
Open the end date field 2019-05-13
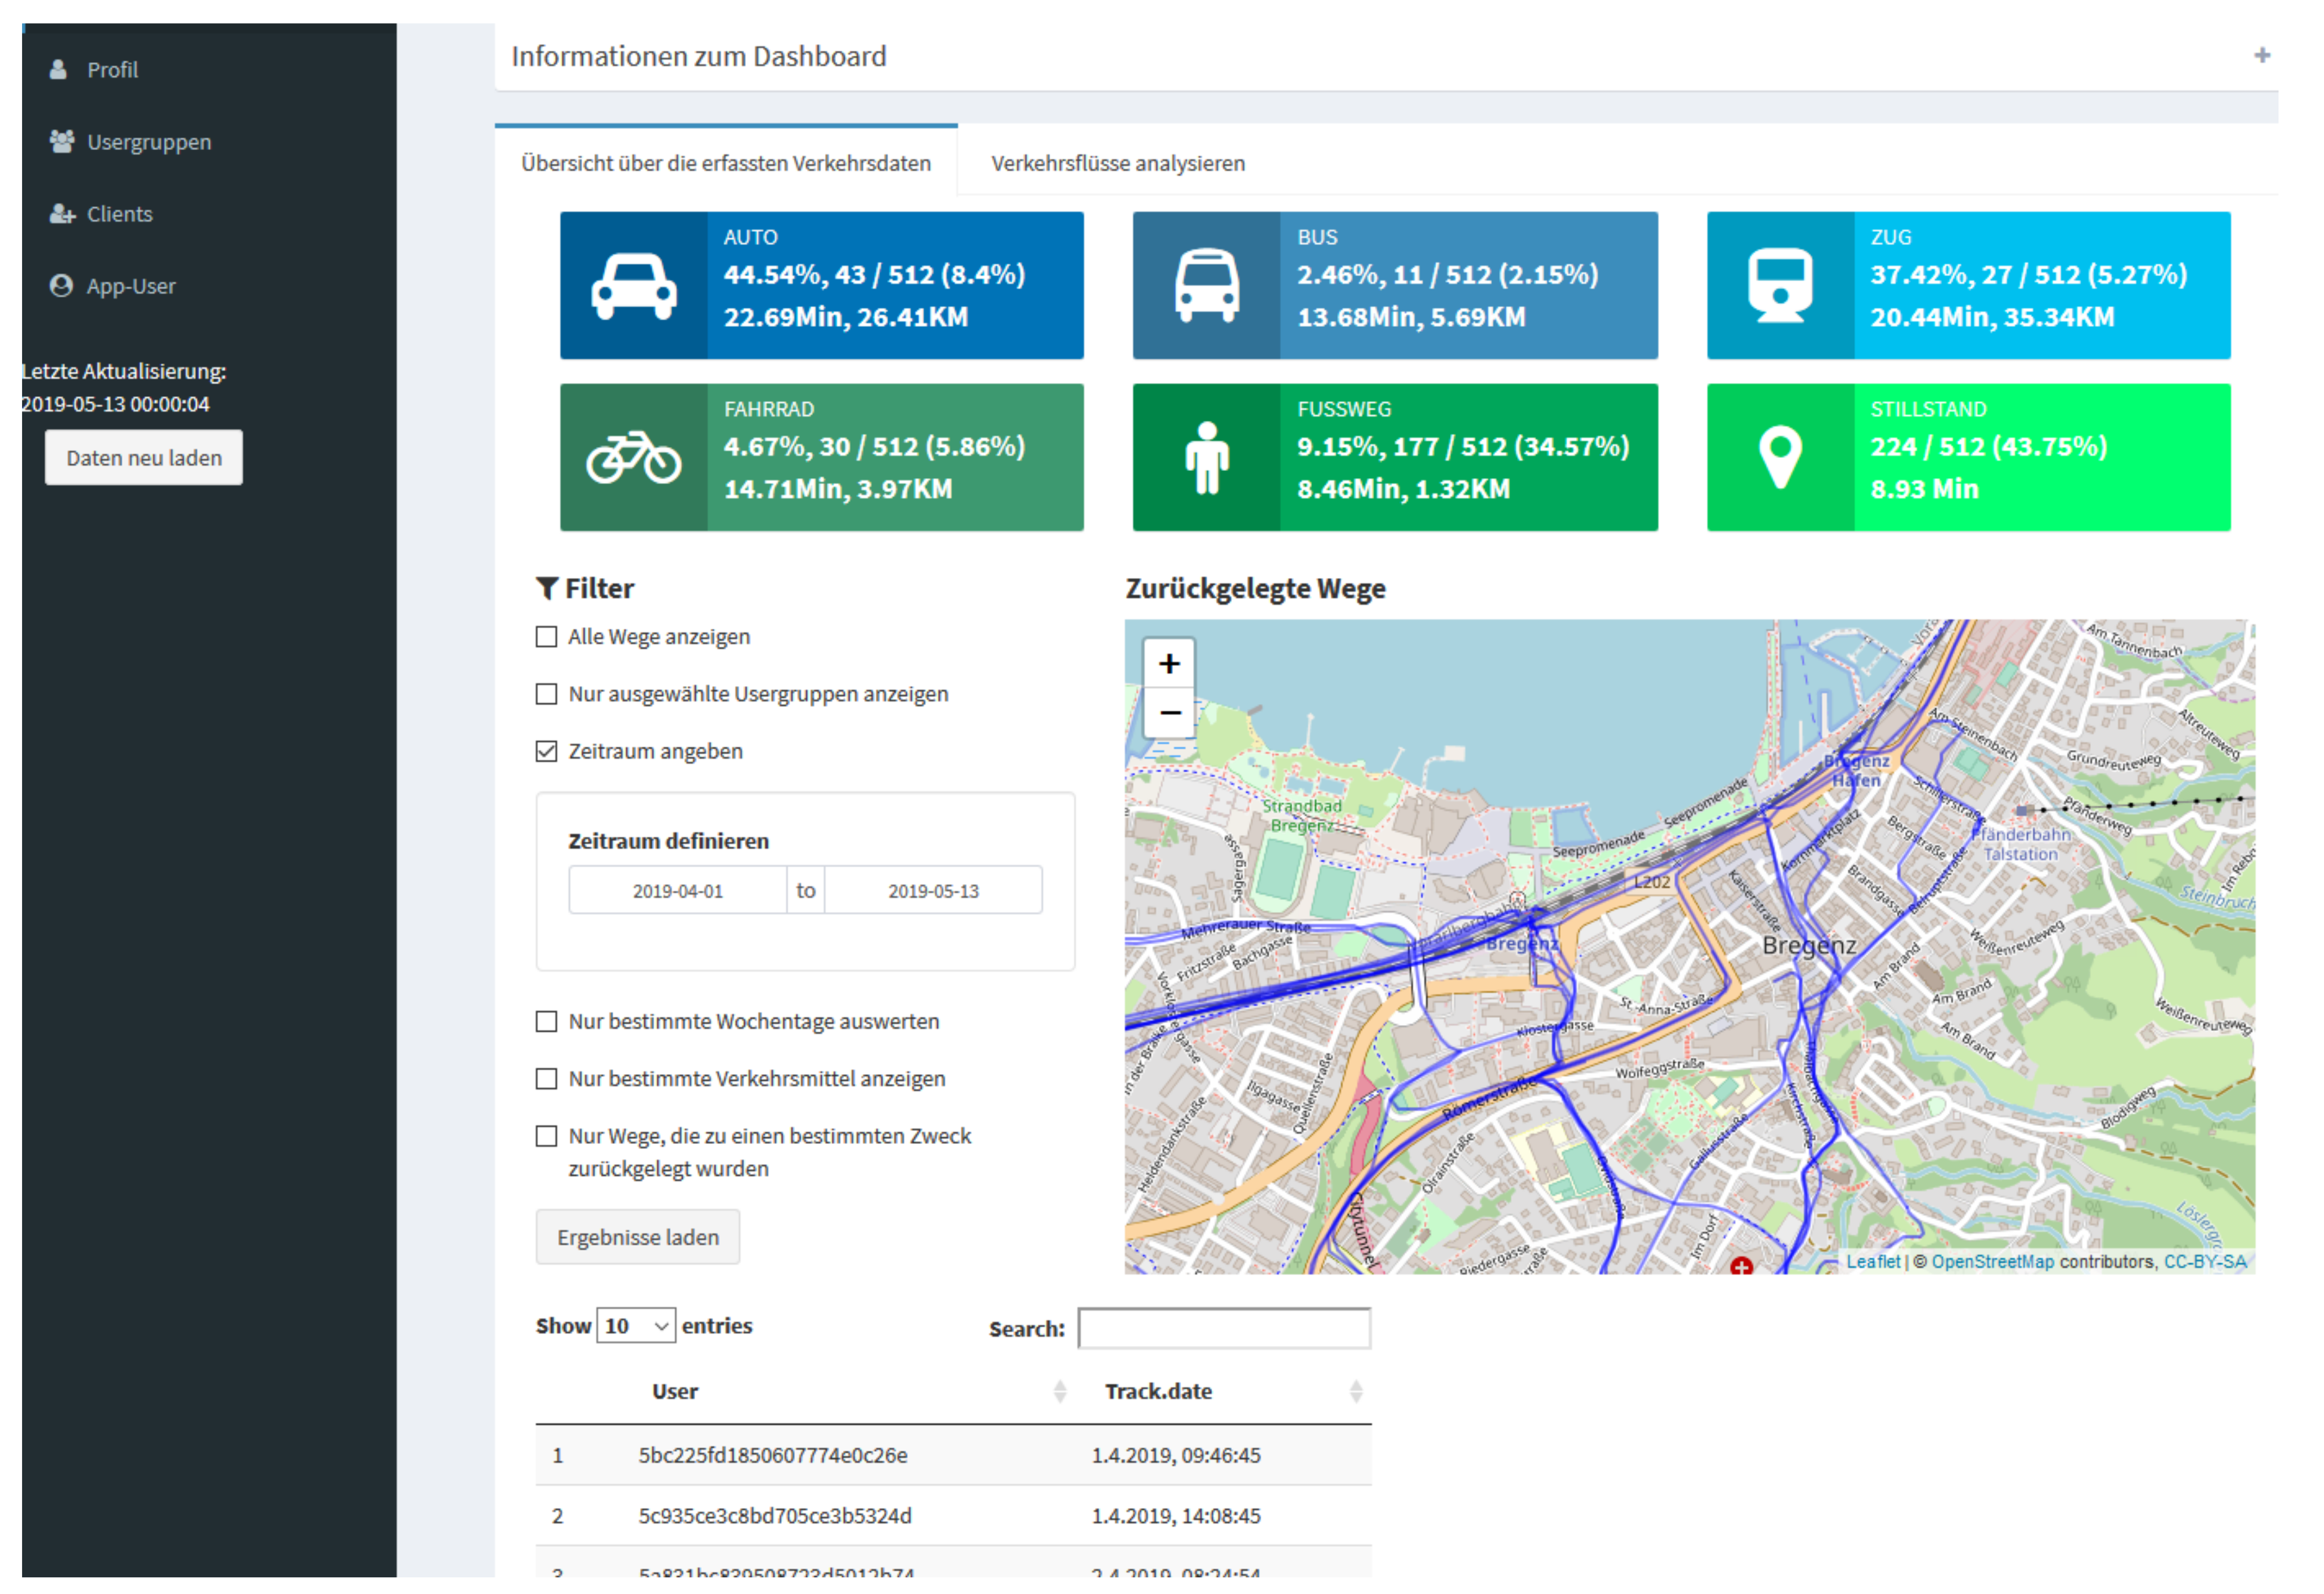(933, 891)
